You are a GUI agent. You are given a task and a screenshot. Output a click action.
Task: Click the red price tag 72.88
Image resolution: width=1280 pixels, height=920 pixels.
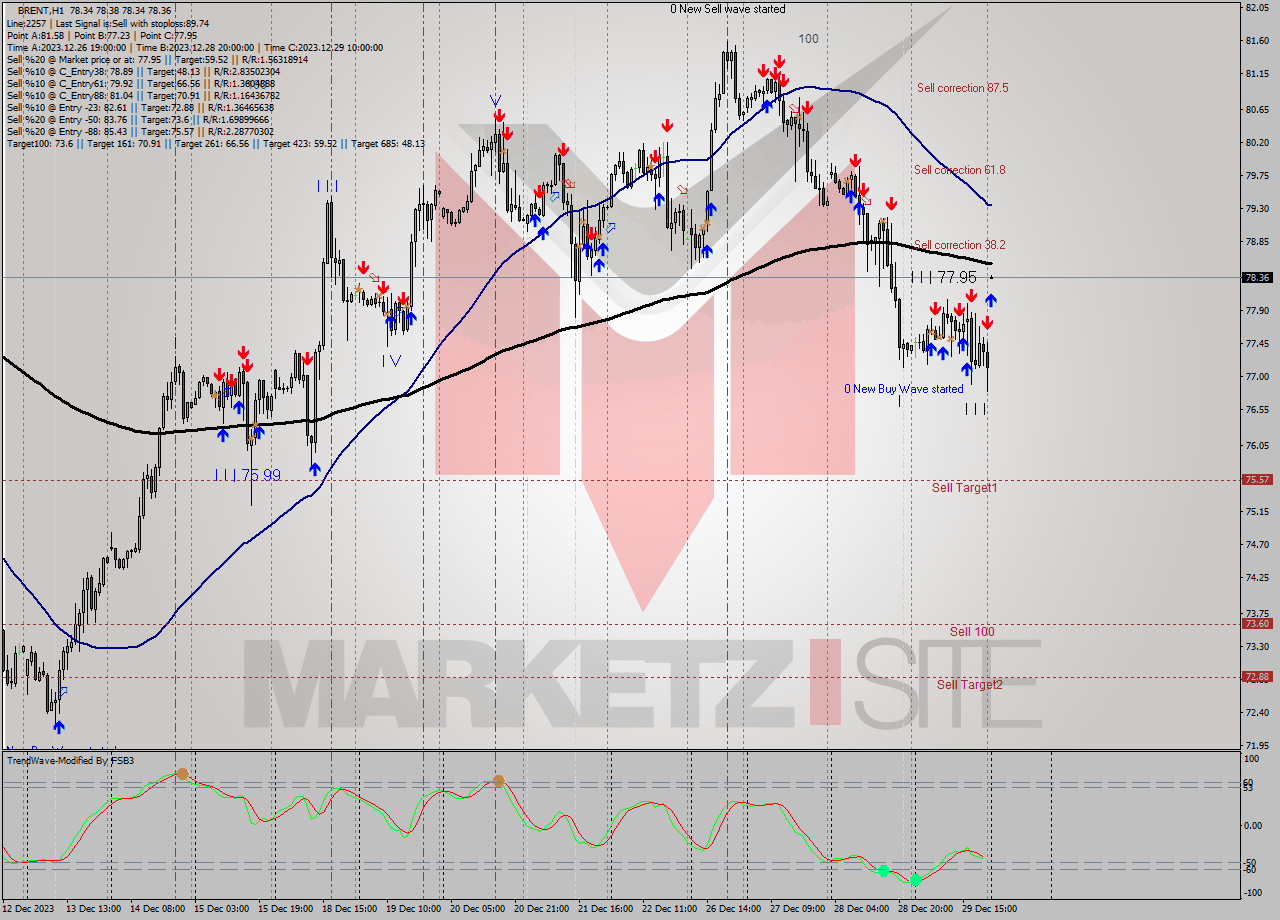[1257, 677]
